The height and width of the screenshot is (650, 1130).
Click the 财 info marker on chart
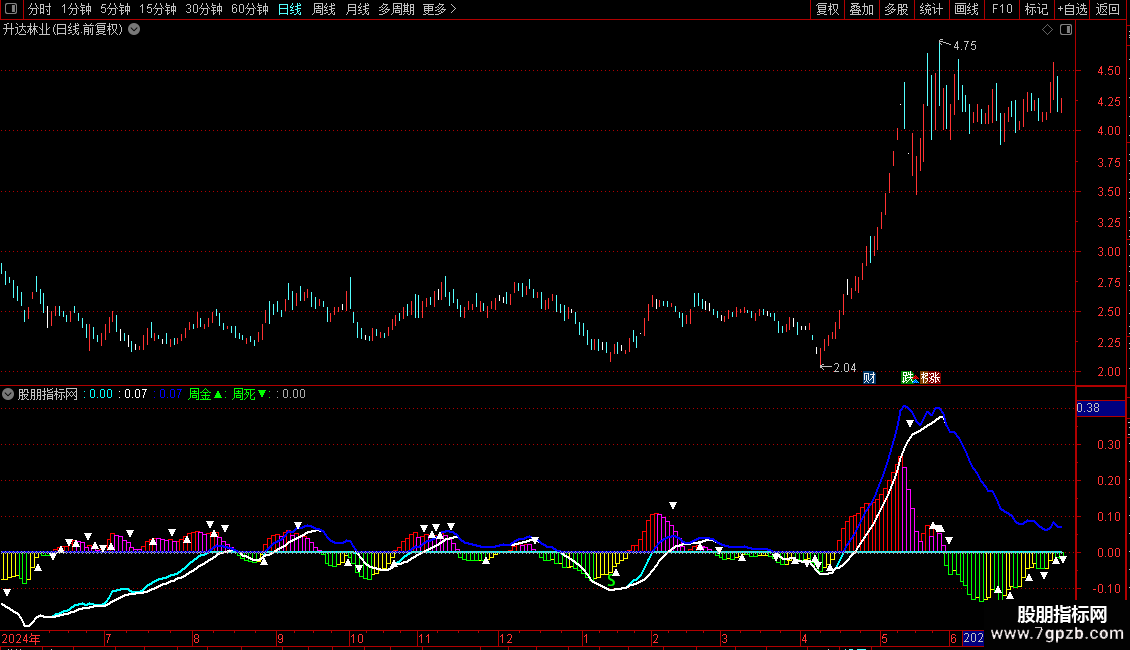(869, 378)
